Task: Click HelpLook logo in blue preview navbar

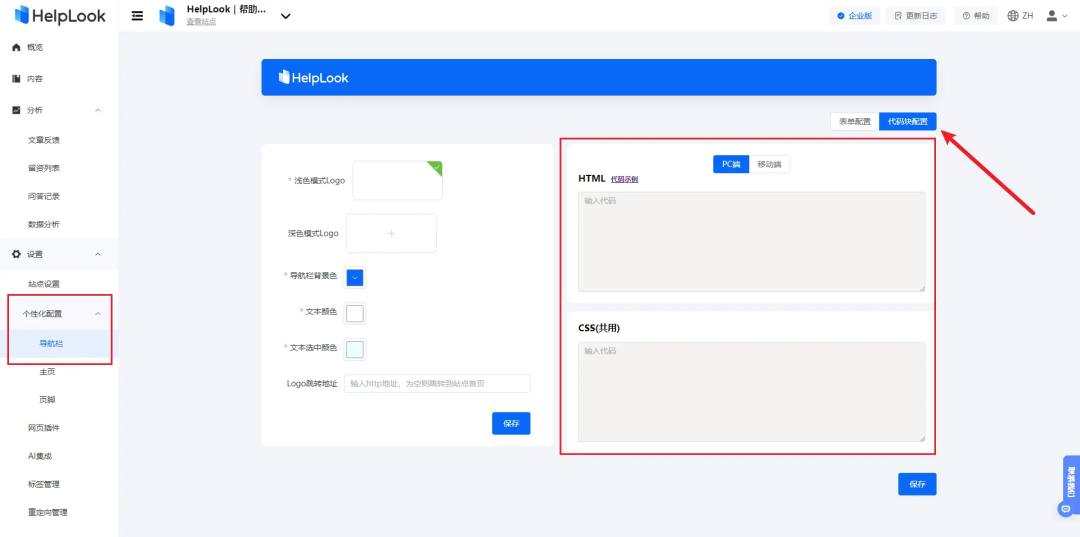Action: 313,78
